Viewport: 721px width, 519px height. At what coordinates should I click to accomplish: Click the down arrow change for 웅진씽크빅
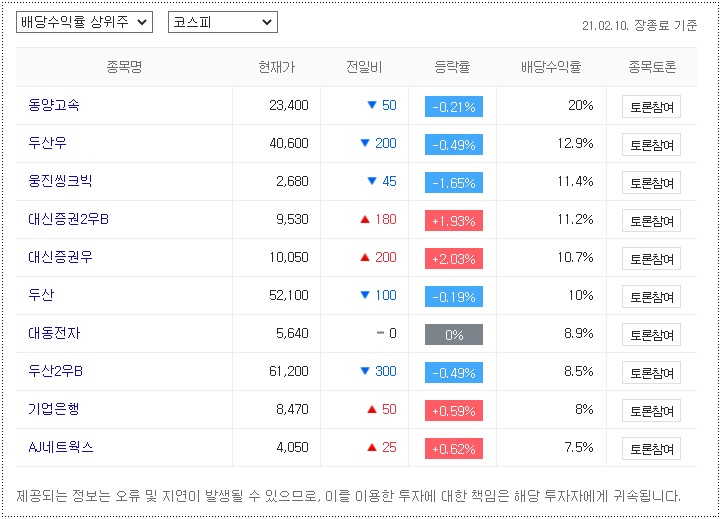click(x=382, y=182)
